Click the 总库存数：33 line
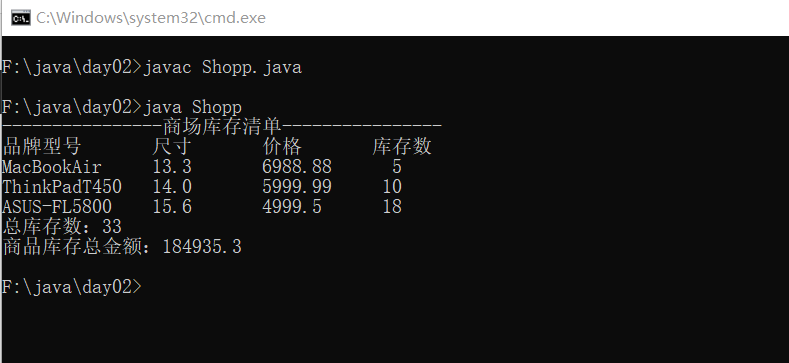 pos(62,227)
